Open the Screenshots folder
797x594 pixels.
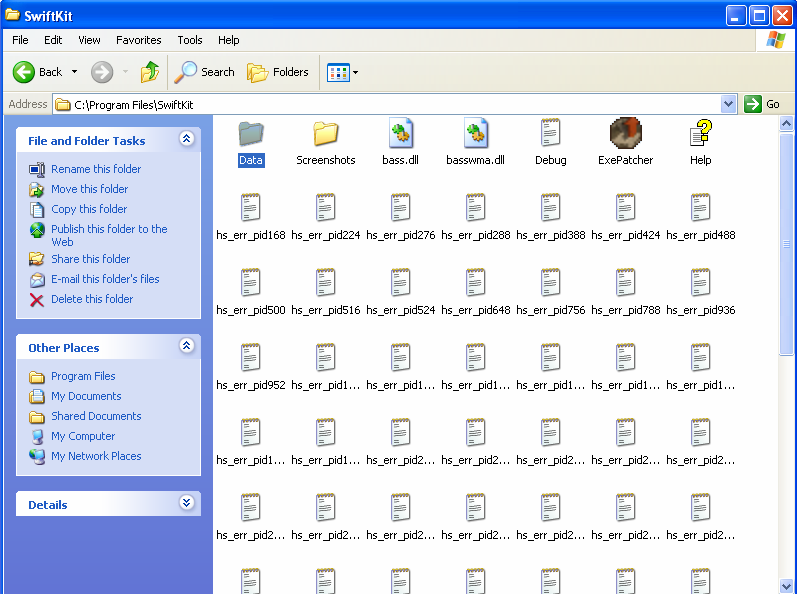(325, 133)
